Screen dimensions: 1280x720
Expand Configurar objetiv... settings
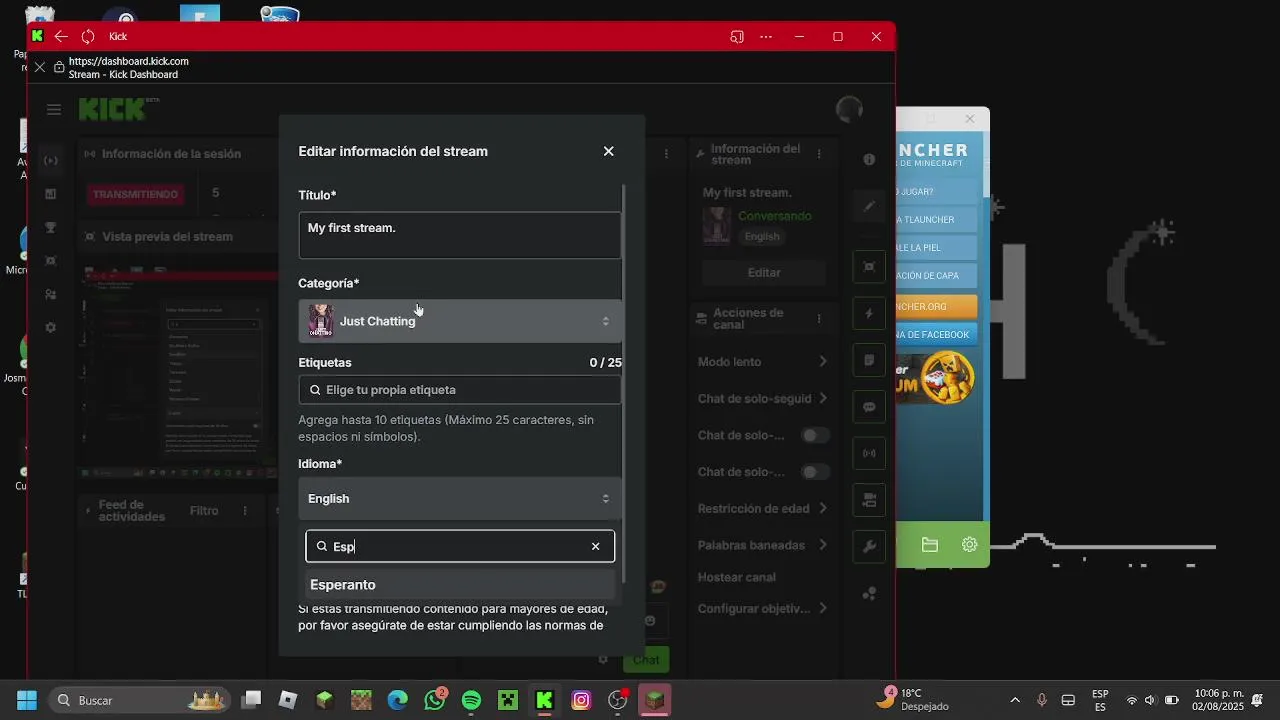pos(764,608)
